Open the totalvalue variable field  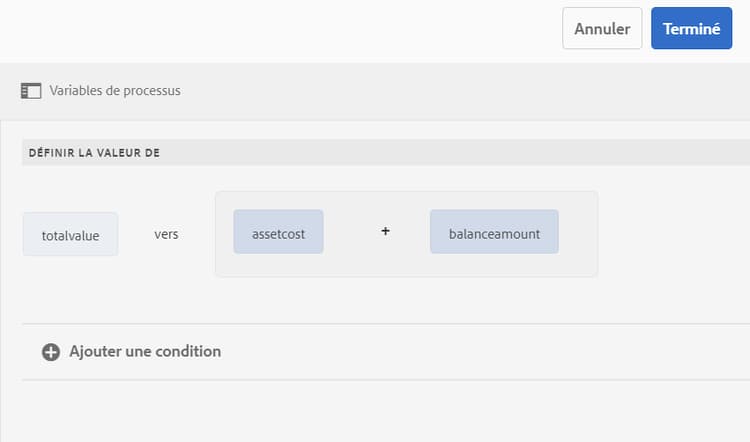coord(70,234)
